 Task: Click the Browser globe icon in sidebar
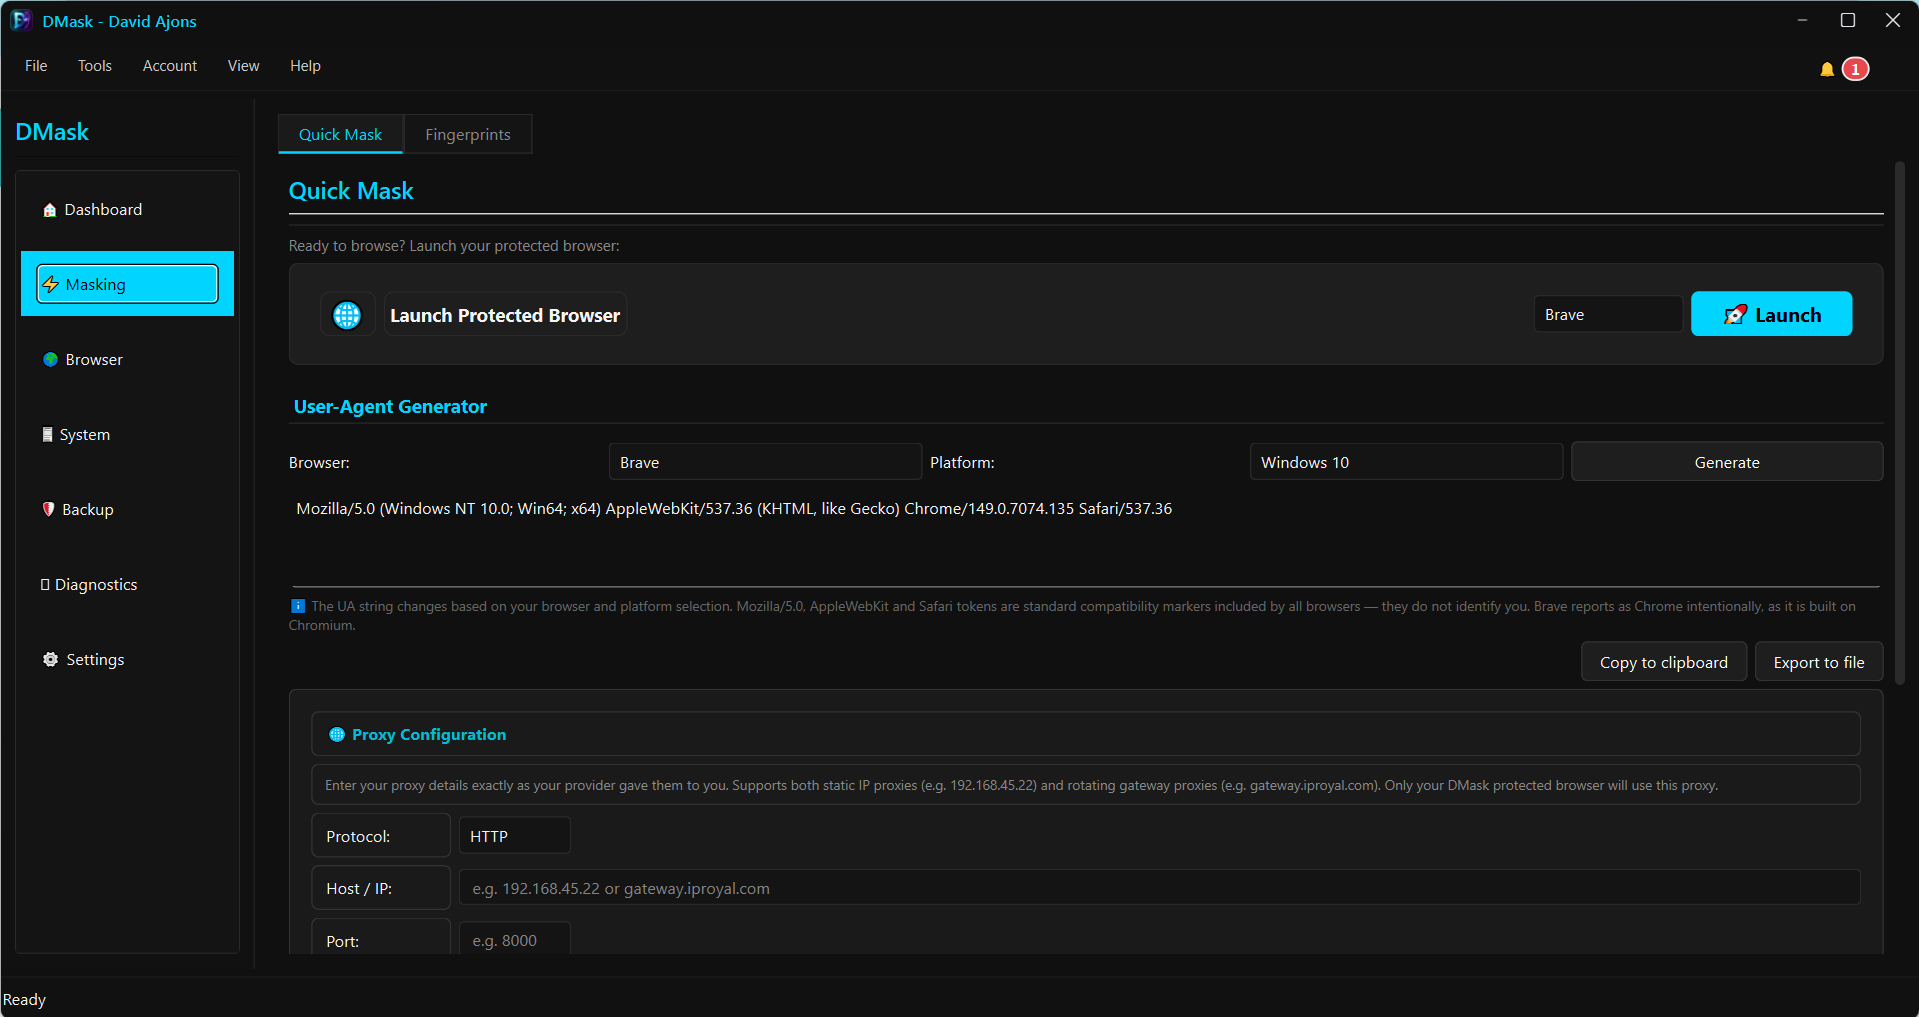(50, 359)
